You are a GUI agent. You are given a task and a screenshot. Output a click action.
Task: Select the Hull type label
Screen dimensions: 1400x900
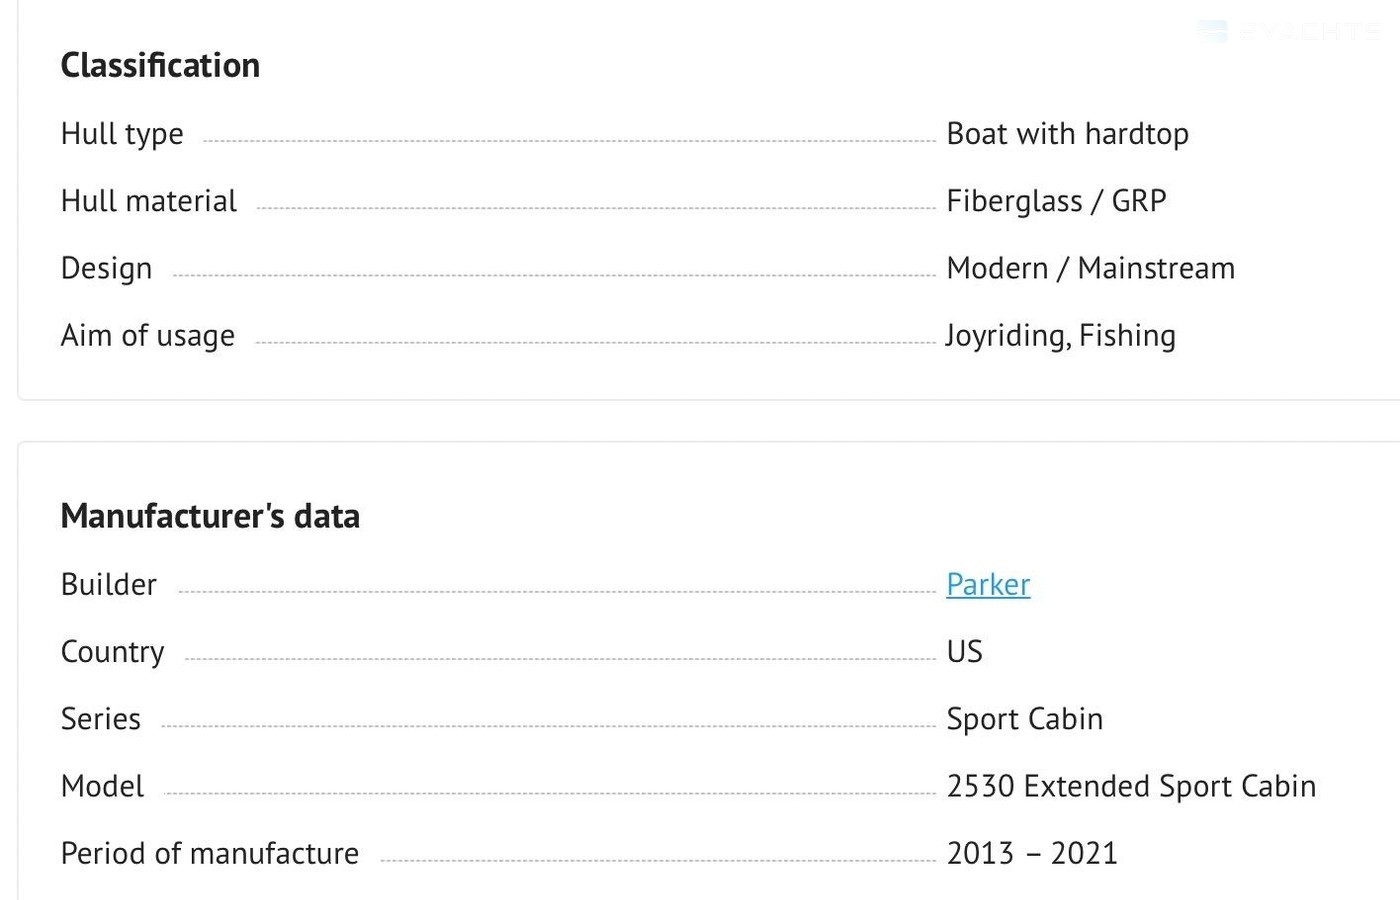pos(122,134)
